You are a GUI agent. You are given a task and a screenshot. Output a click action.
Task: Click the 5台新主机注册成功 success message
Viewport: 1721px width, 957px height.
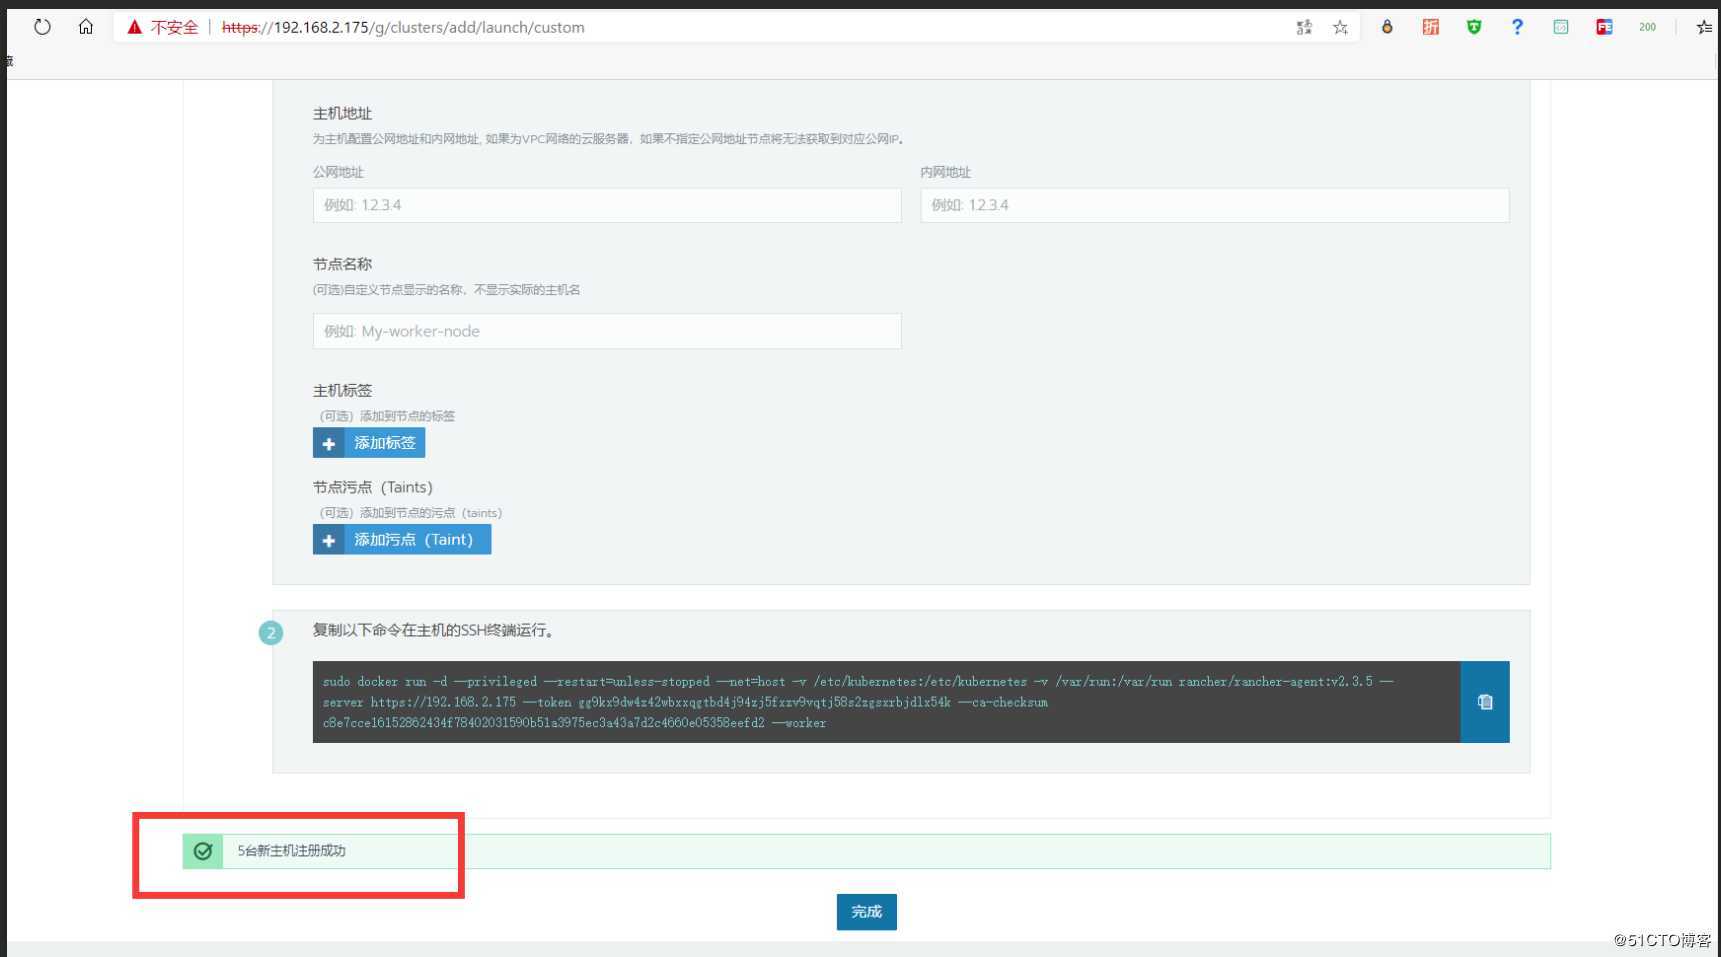point(291,851)
